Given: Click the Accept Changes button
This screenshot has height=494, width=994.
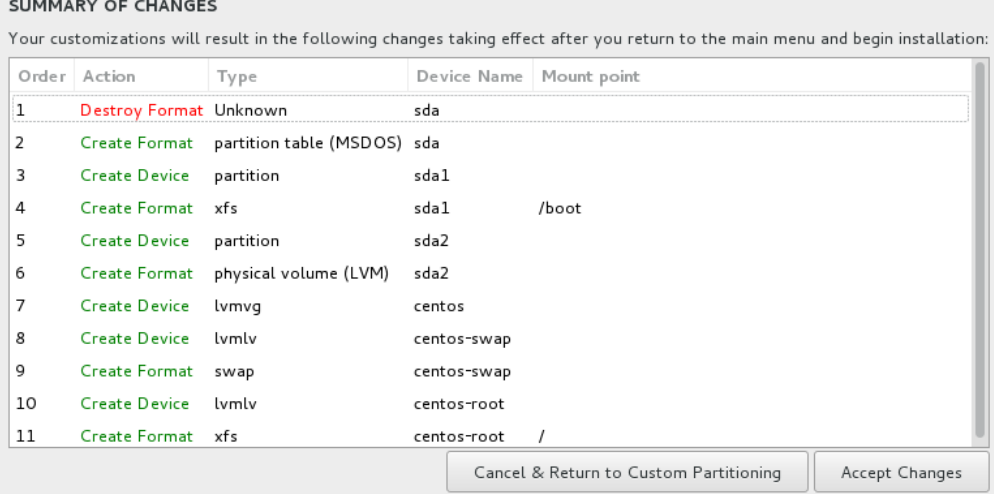Looking at the screenshot, I should click(x=901, y=472).
